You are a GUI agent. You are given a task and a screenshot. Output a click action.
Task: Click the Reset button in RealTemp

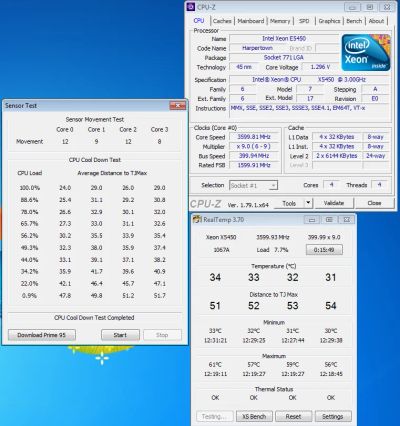click(x=293, y=416)
